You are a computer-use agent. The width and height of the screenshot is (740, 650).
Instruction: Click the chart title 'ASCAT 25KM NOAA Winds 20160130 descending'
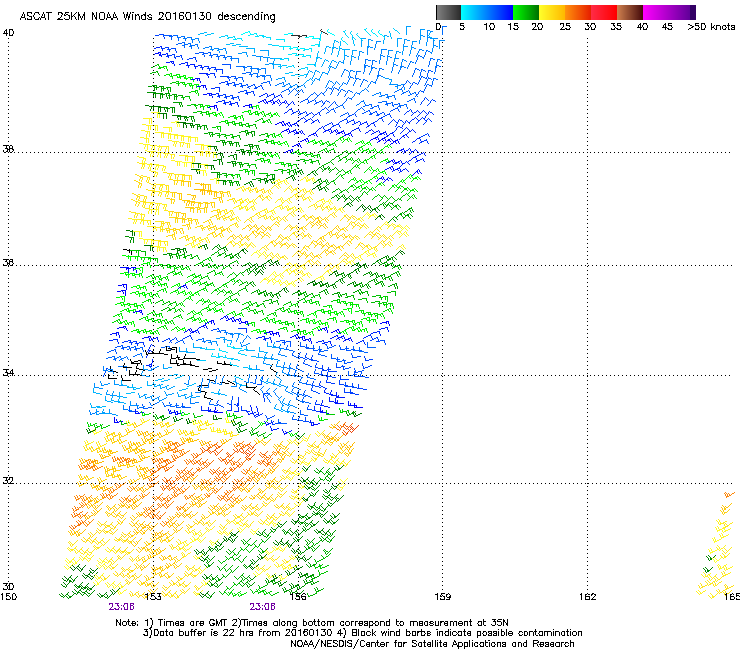(147, 16)
